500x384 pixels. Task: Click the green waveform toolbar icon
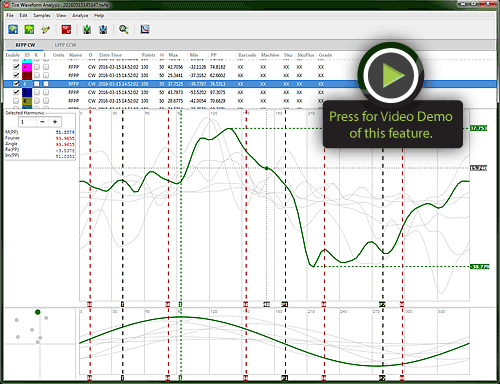29,29
